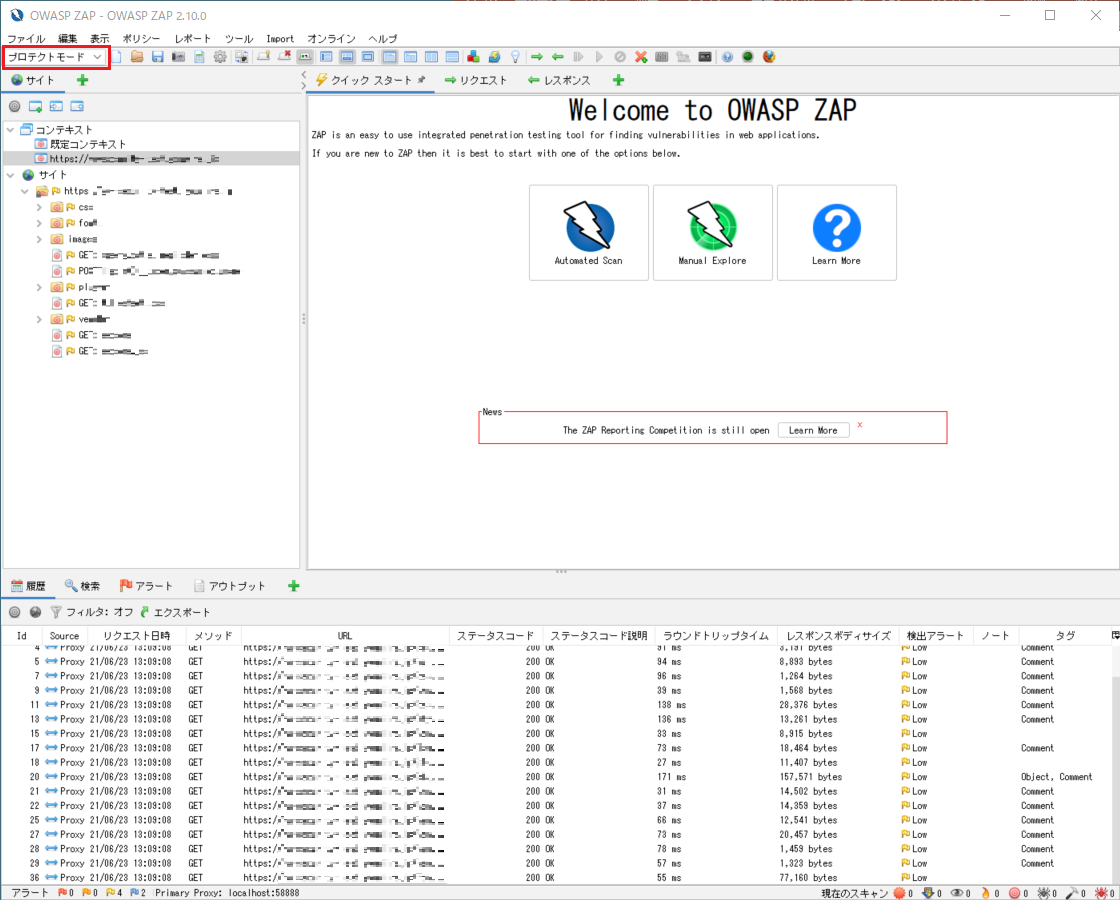Click the red X custom breakpoint icon
Image resolution: width=1120 pixels, height=900 pixels.
[641, 57]
